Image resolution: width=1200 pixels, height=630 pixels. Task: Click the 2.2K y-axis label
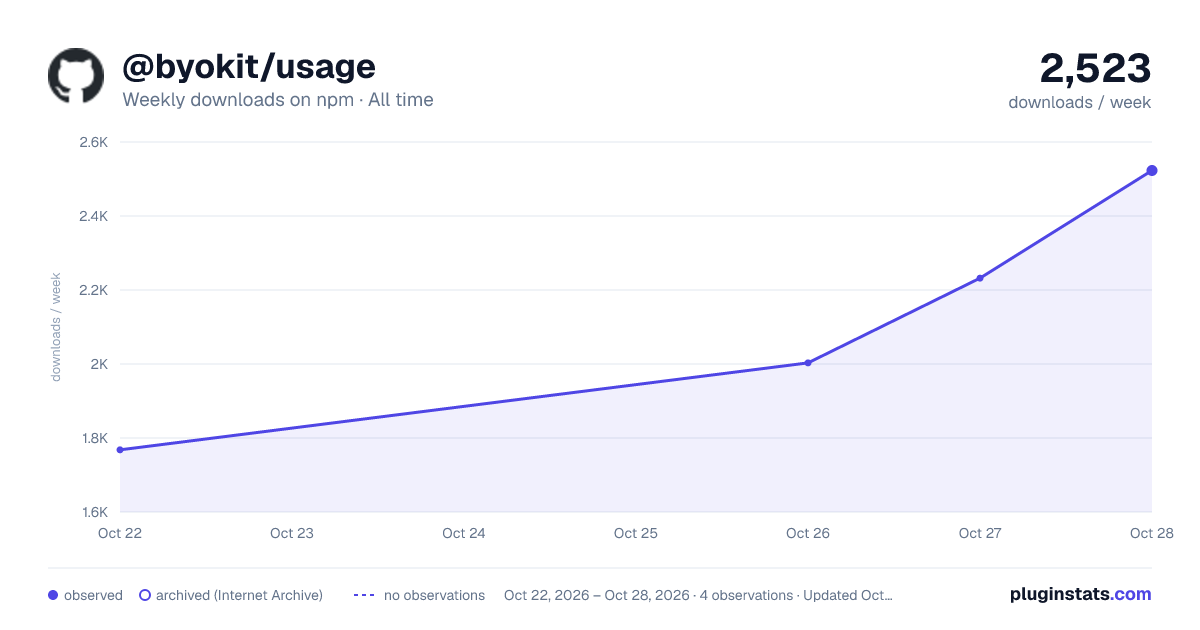[x=93, y=290]
